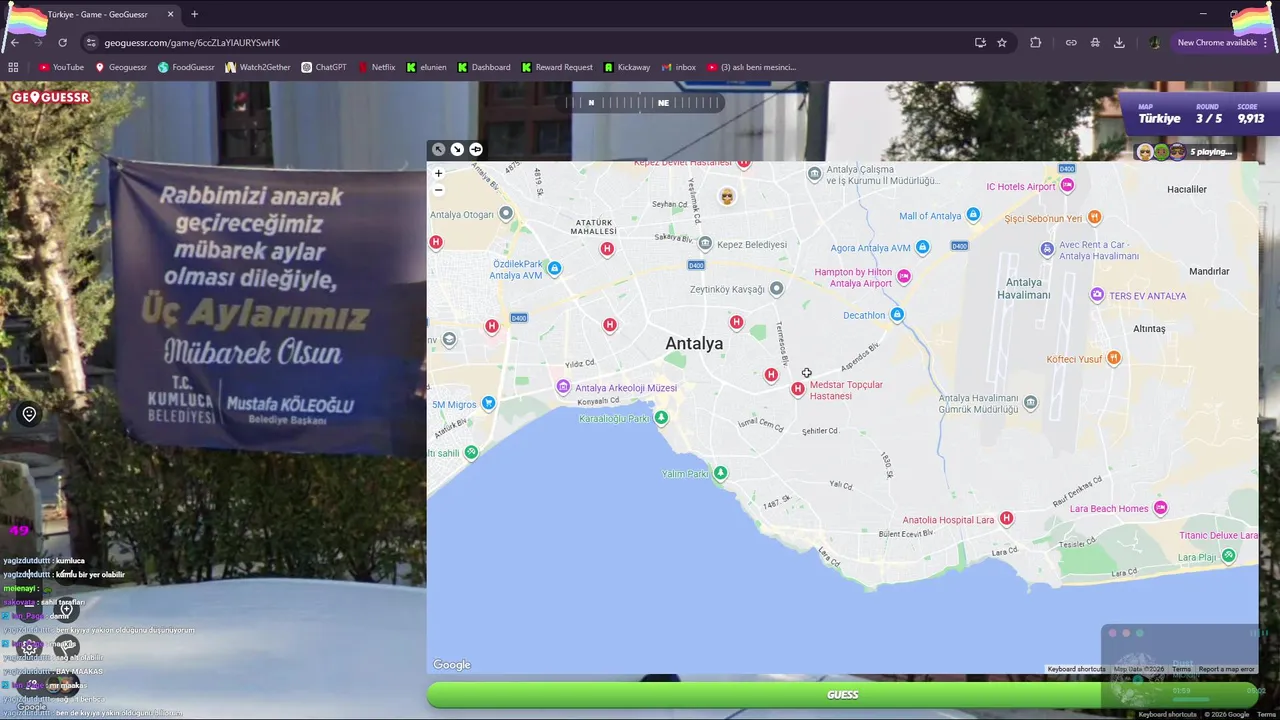The width and height of the screenshot is (1280, 720).
Task: Click the GeoGuessr logo
Action: click(x=51, y=97)
